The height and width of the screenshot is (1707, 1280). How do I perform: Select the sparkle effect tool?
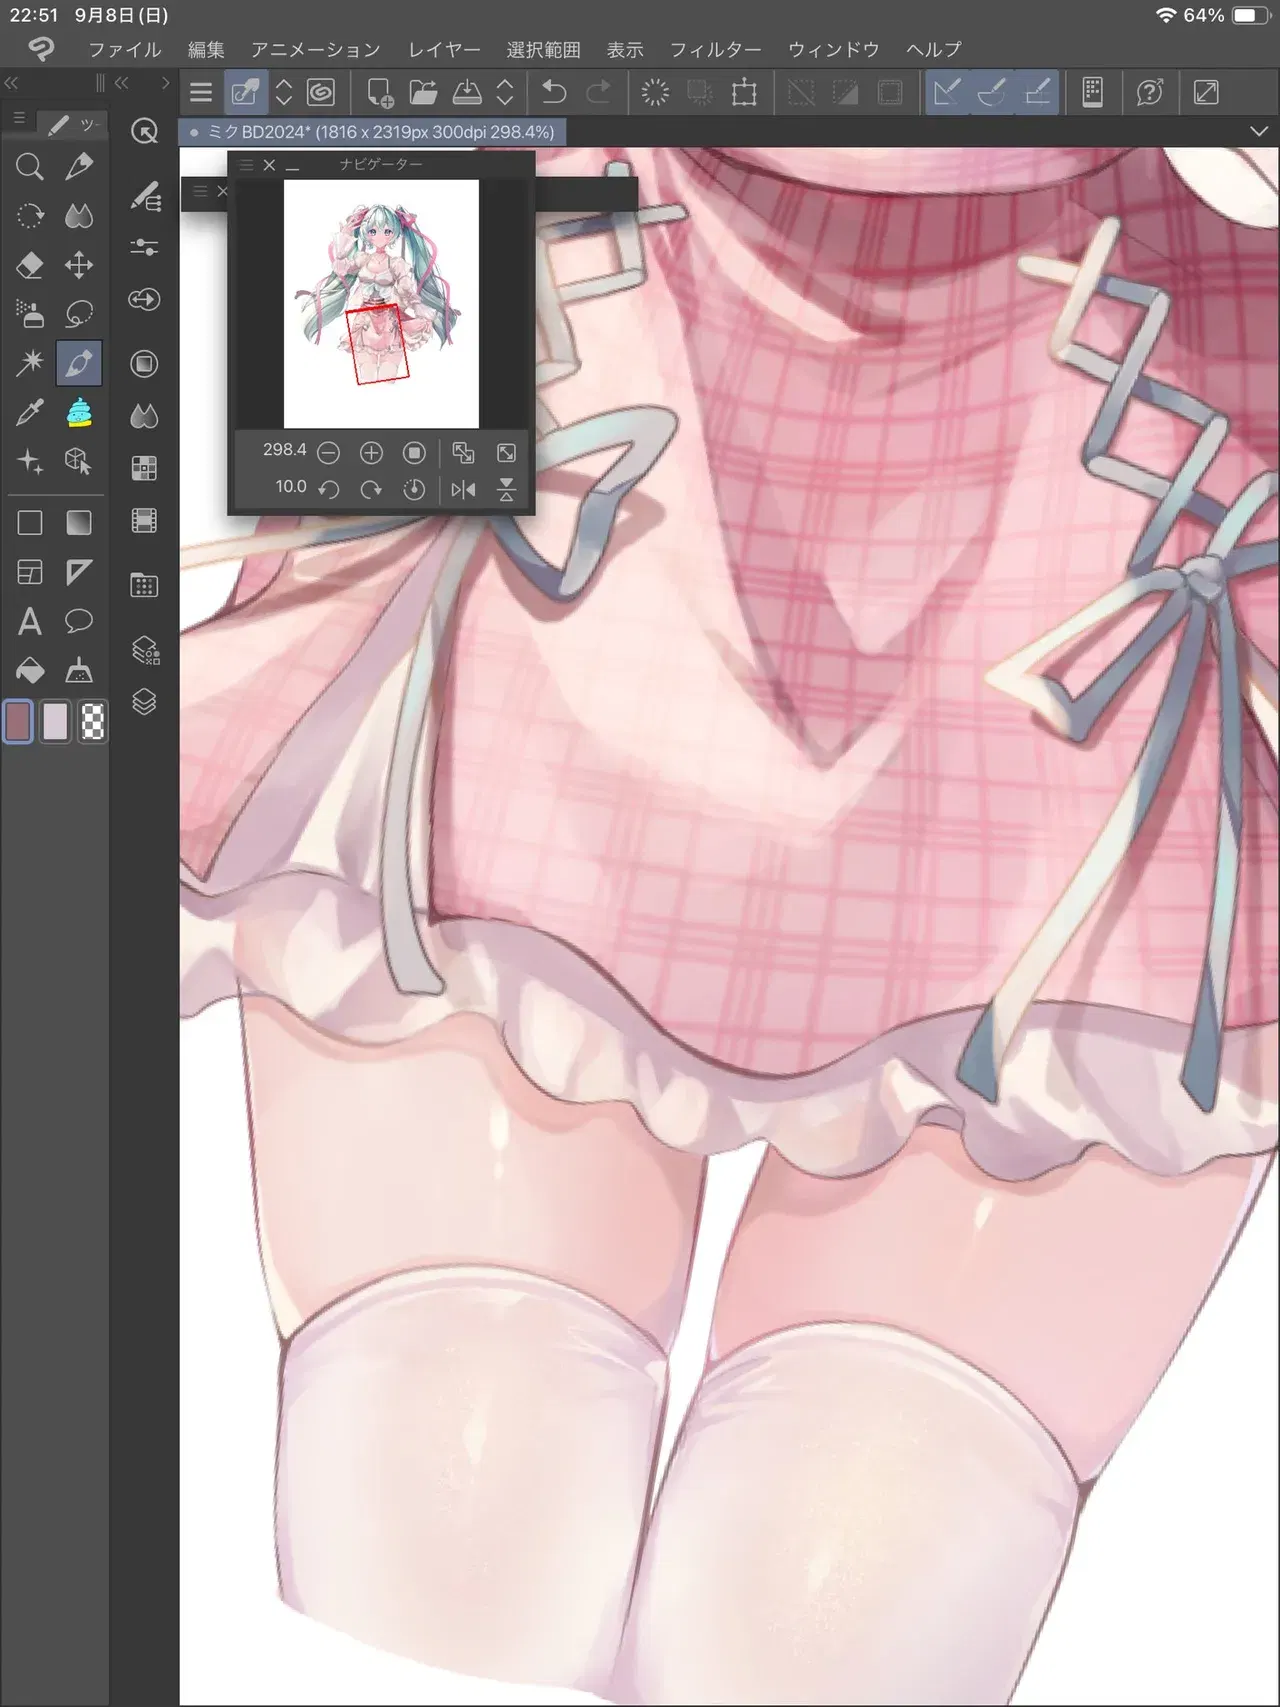click(x=30, y=461)
